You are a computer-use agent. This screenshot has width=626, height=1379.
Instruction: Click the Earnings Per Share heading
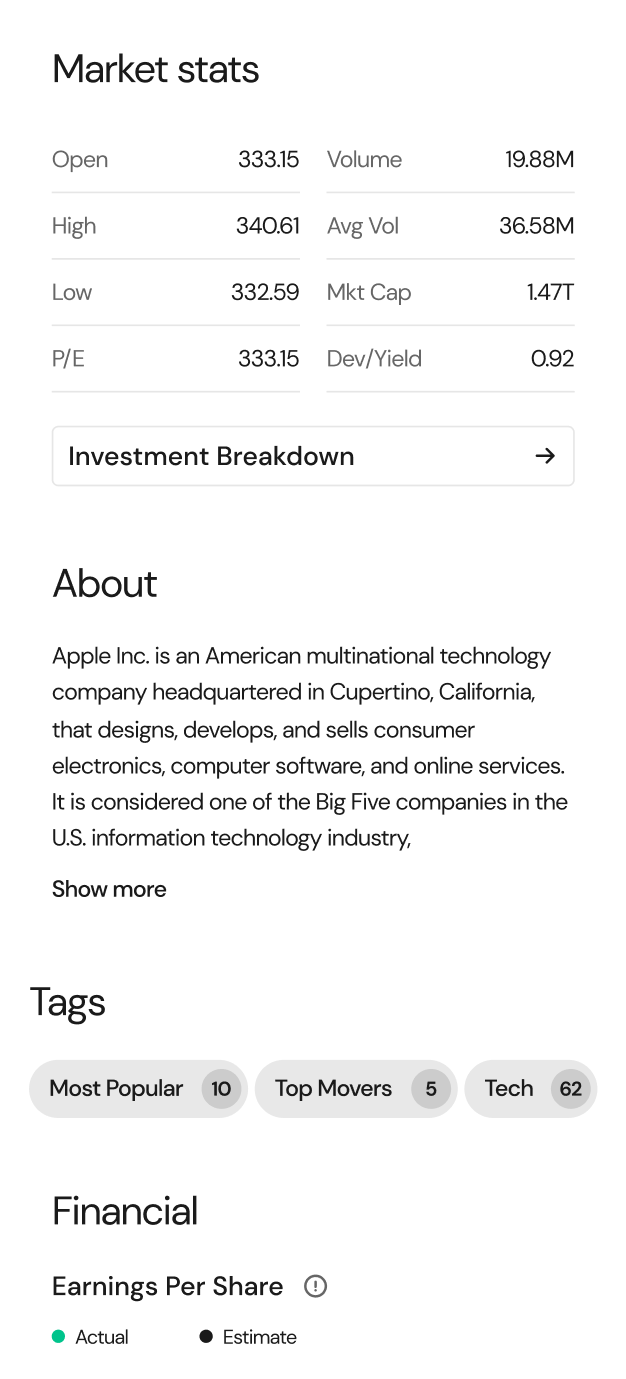click(168, 1286)
